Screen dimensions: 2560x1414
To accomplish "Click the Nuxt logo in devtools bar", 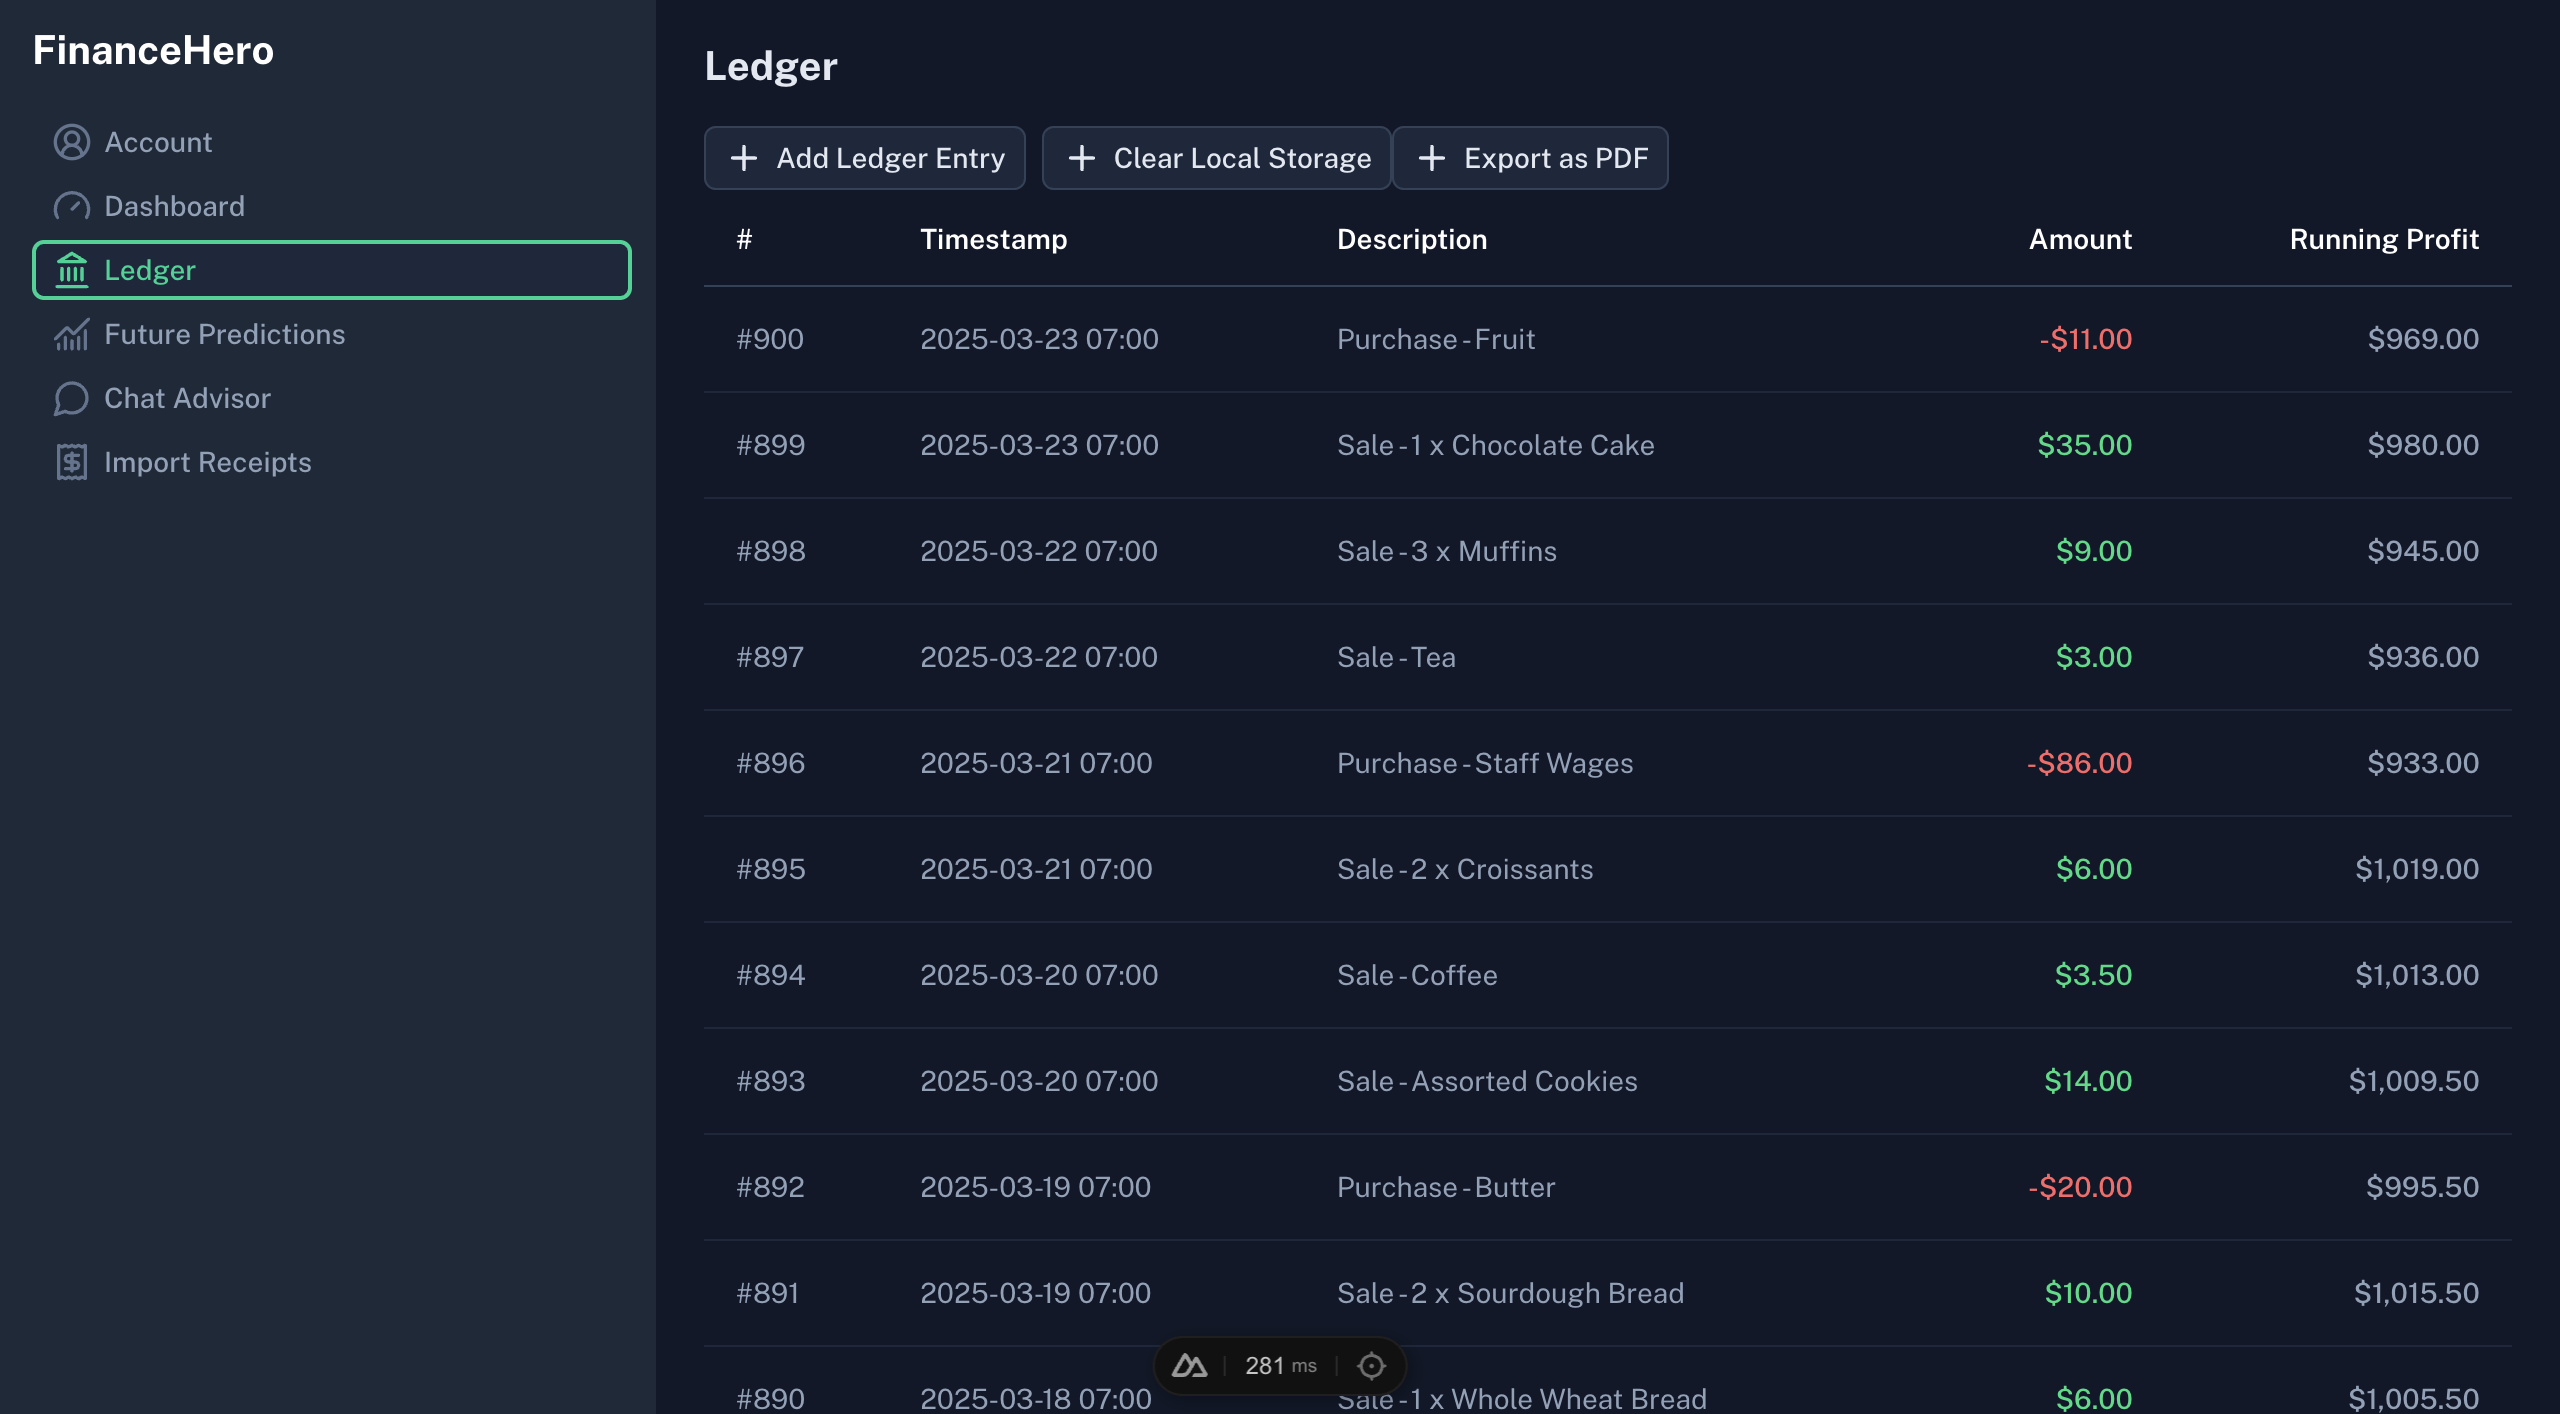I will coord(1189,1366).
